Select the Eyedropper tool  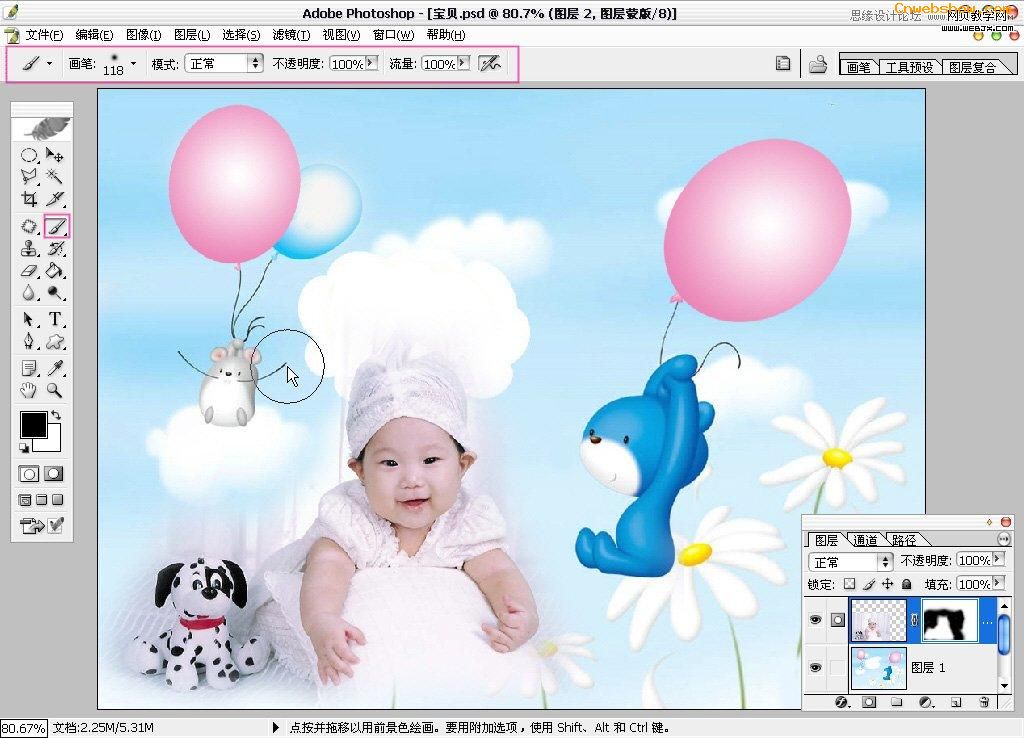point(55,368)
